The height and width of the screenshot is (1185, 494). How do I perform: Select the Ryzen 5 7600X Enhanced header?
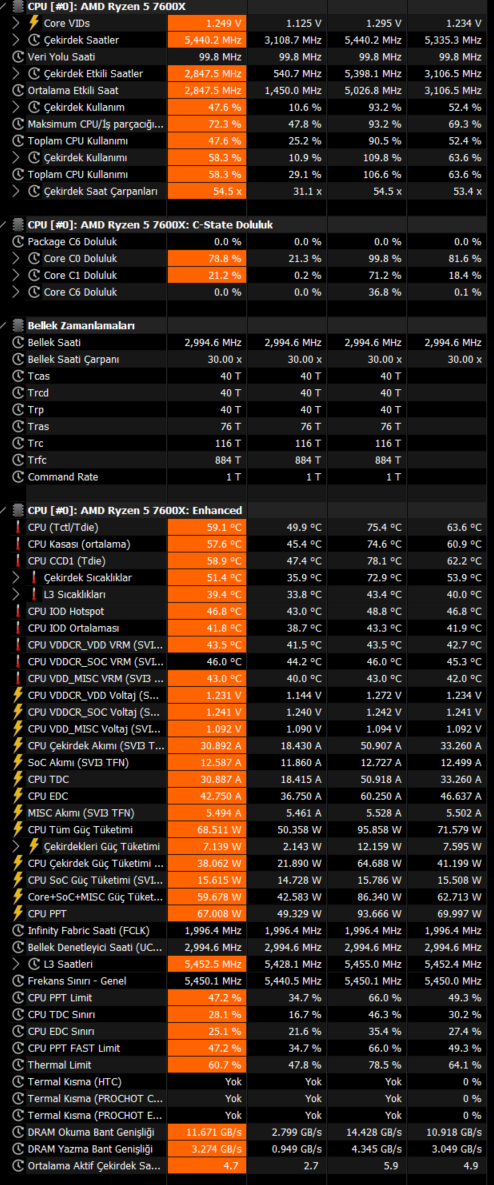click(134, 510)
